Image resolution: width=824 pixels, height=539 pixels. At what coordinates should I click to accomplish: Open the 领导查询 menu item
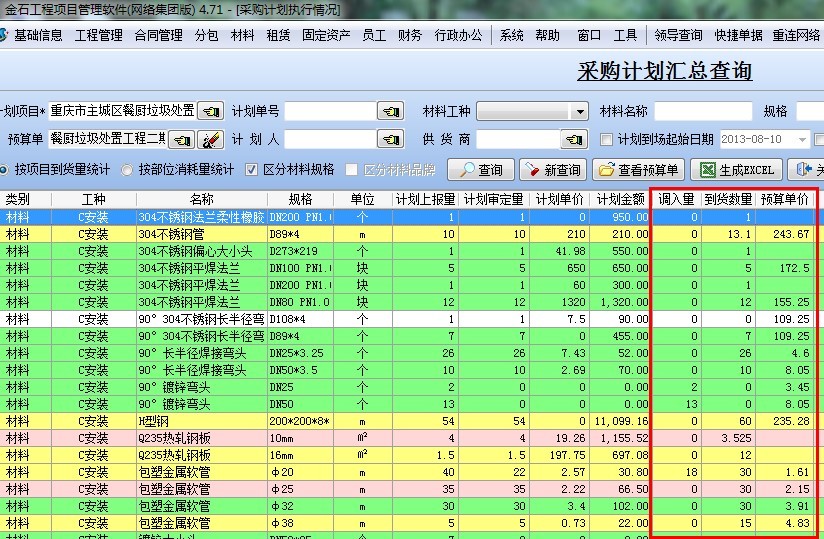pyautogui.click(x=679, y=35)
